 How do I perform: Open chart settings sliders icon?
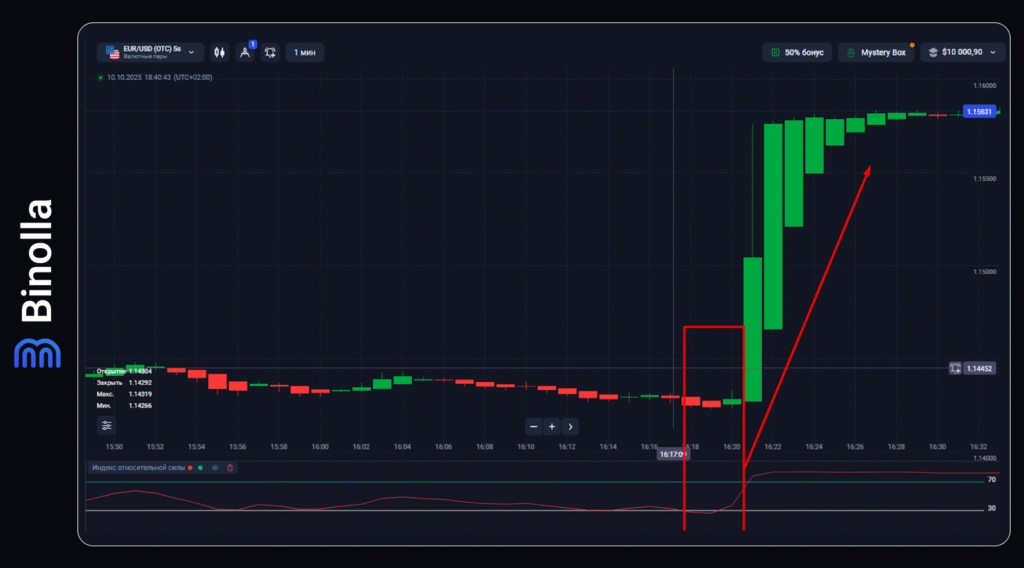(107, 425)
